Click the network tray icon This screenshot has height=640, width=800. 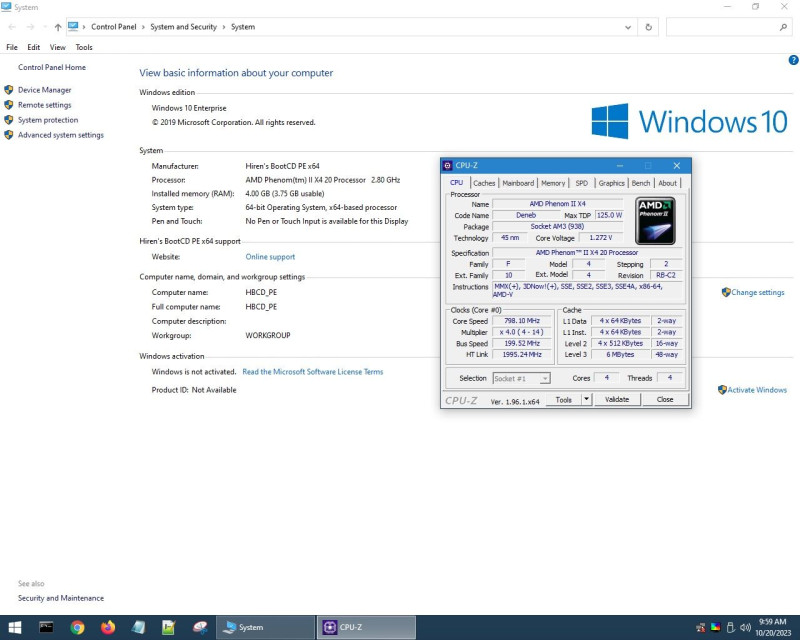coord(701,627)
